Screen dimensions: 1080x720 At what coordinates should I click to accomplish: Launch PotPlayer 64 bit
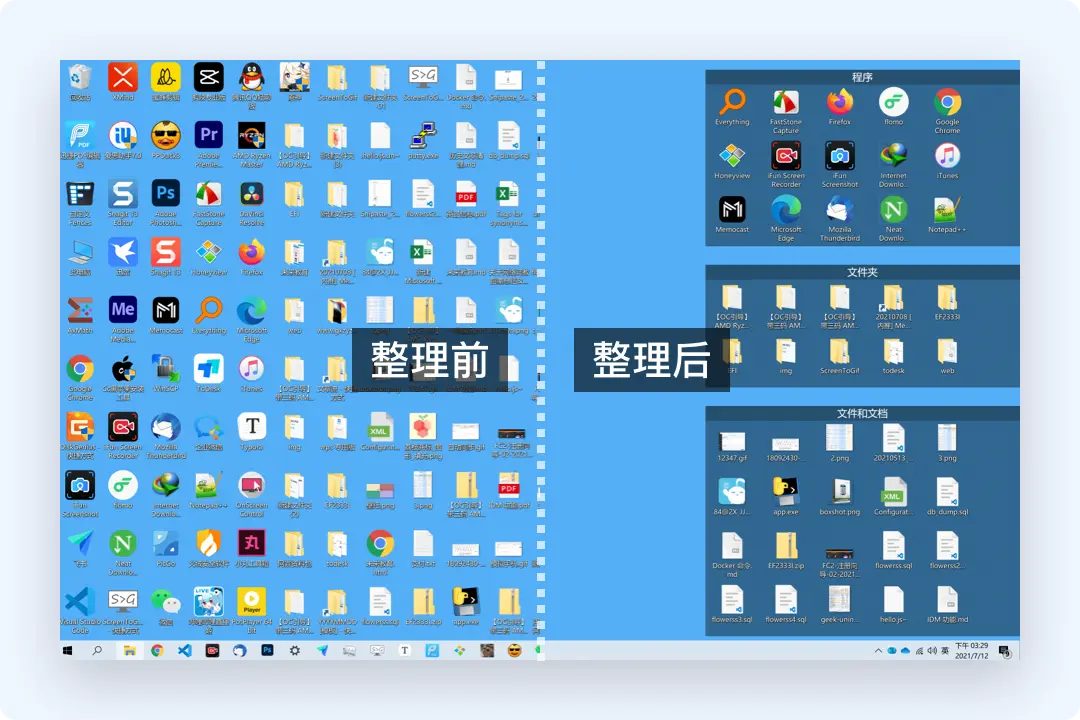coord(252,601)
